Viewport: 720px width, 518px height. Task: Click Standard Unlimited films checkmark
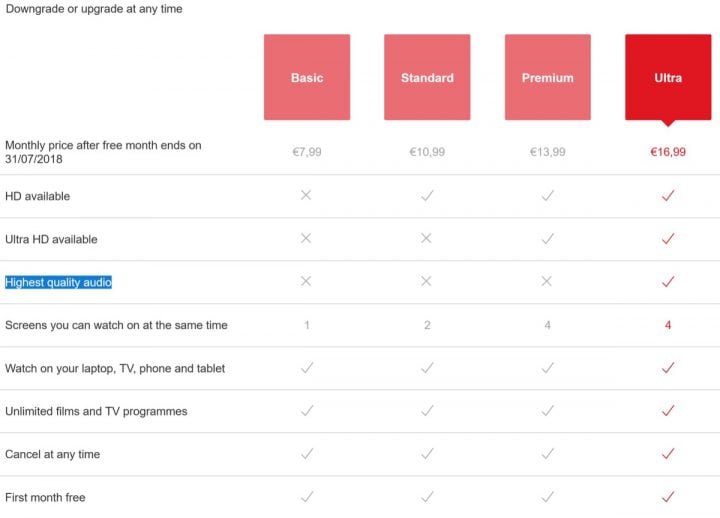coord(427,411)
